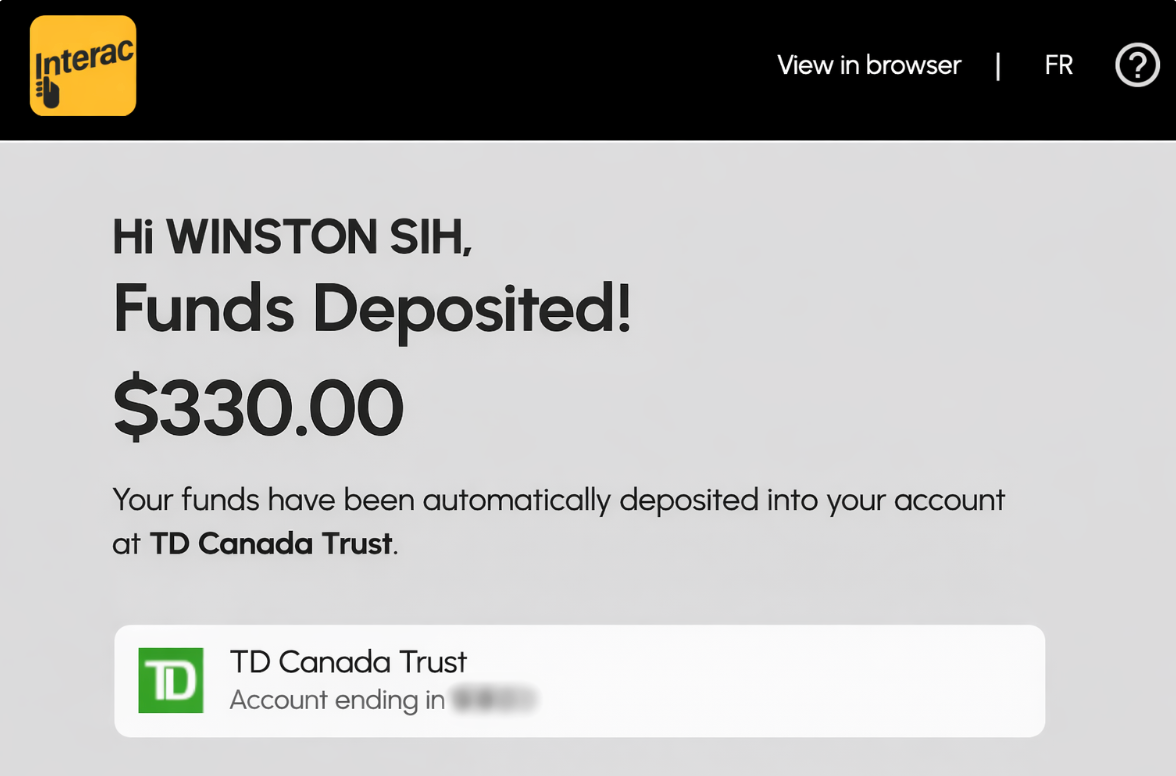Screen dimensions: 1176x776
Task: Click the Funds Deposited! heading
Action: coord(372,309)
